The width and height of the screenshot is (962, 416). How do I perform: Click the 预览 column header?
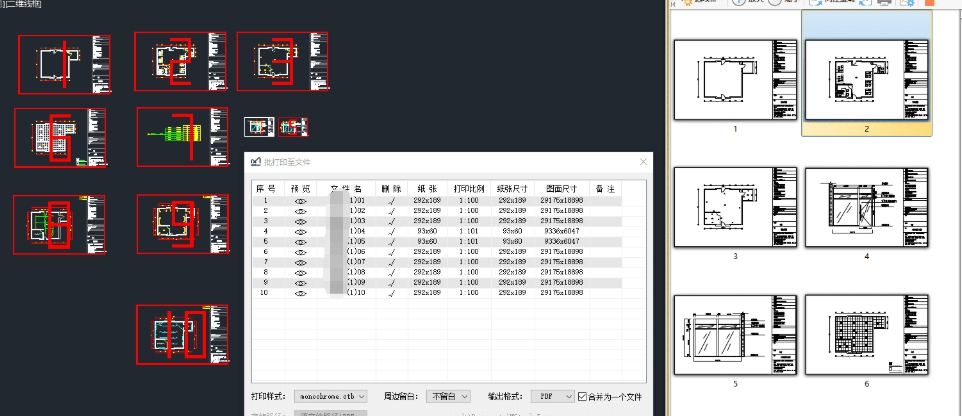pyautogui.click(x=301, y=188)
